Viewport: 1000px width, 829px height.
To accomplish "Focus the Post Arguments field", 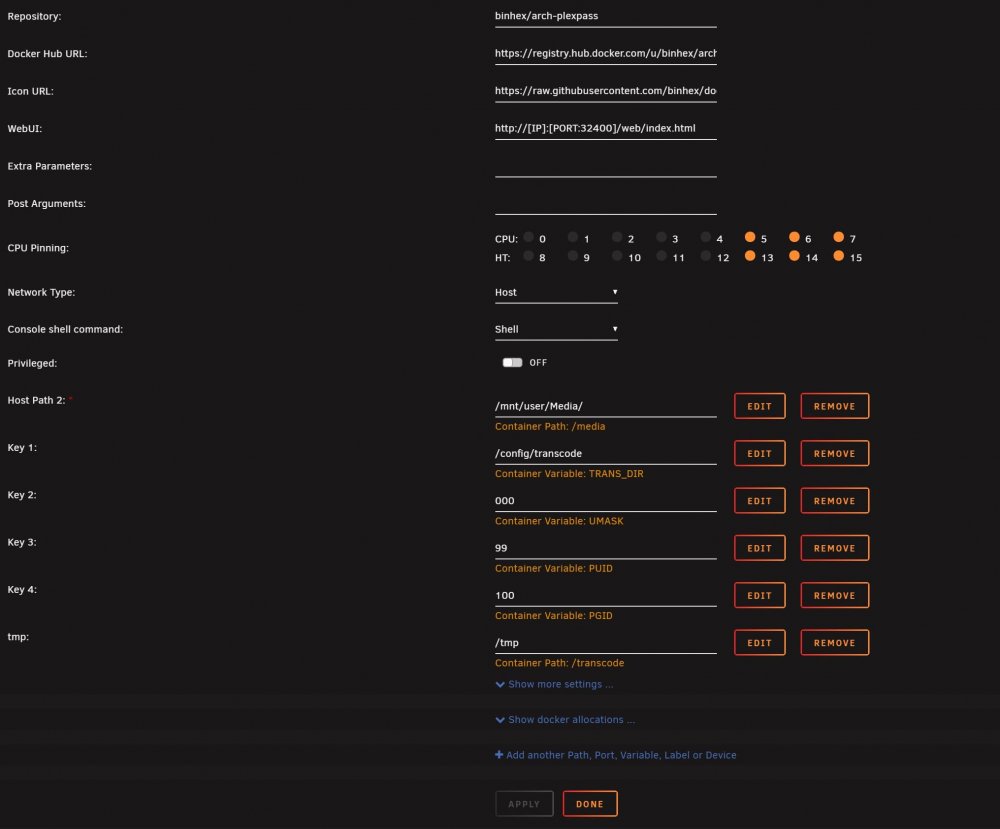I will tap(606, 203).
